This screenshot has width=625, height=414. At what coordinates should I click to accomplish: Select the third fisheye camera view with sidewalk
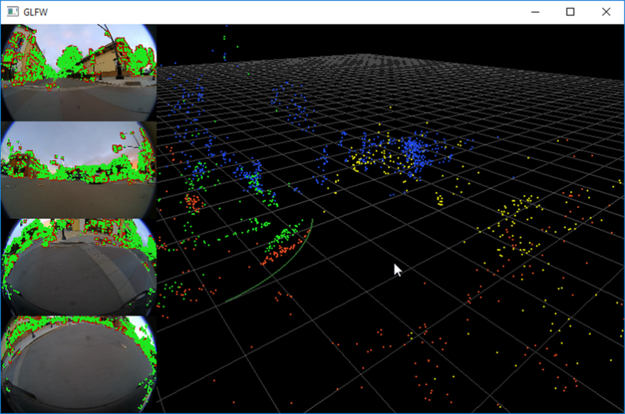[x=79, y=267]
